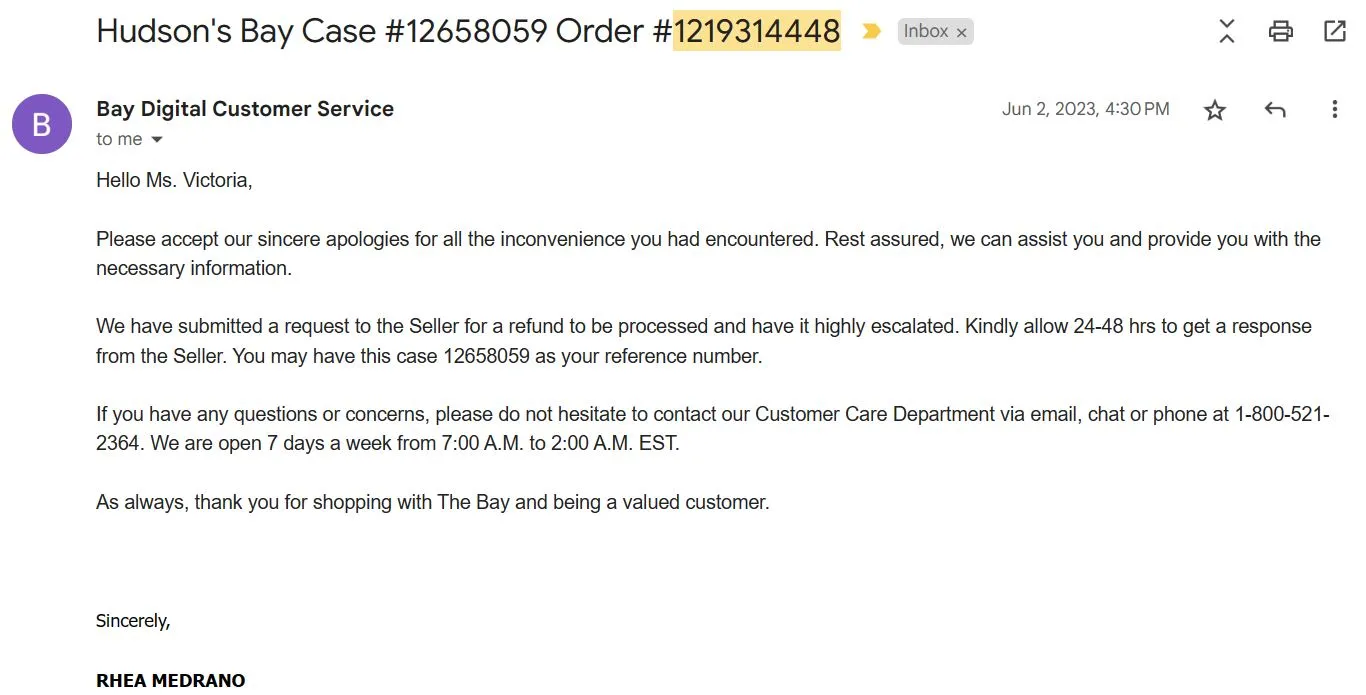
Task: Click the highlighted order number 1219314448
Action: pos(756,32)
